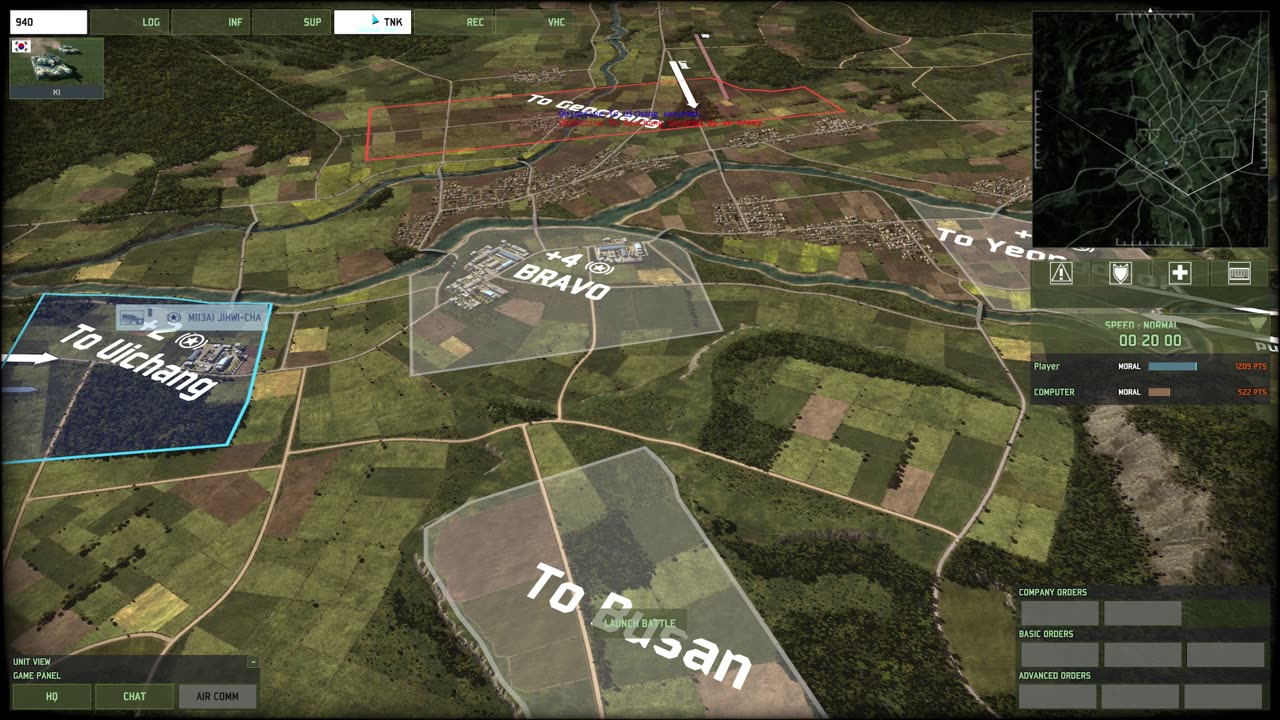Click the white plus cross icon
The image size is (1280, 720).
pyautogui.click(x=1180, y=273)
